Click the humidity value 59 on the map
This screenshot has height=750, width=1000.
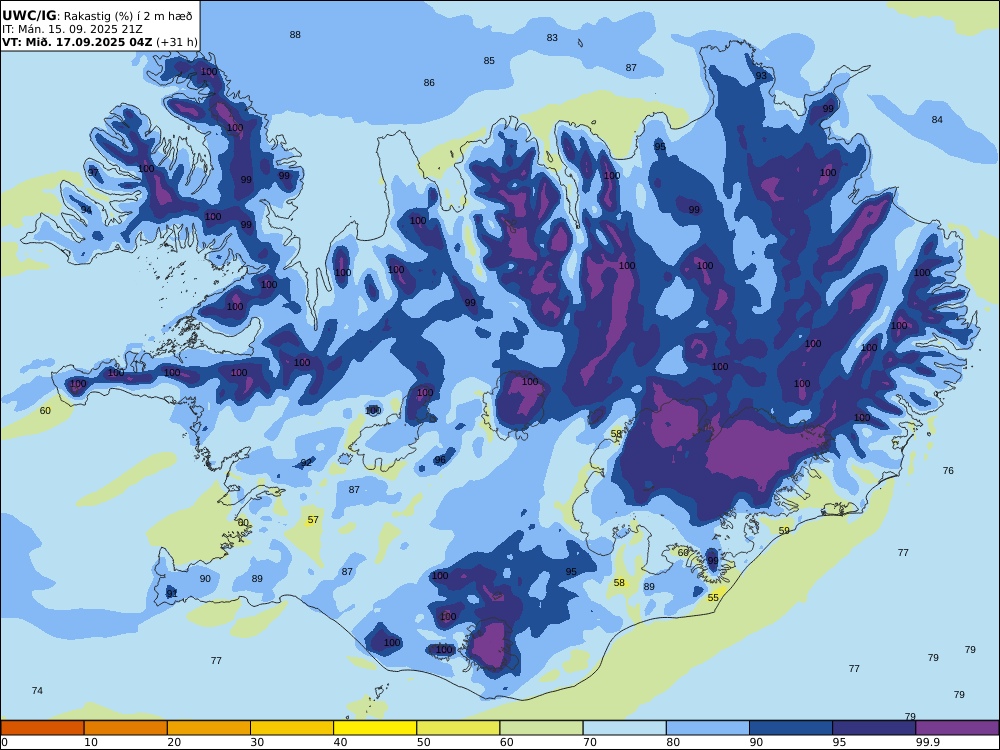pos(784,531)
